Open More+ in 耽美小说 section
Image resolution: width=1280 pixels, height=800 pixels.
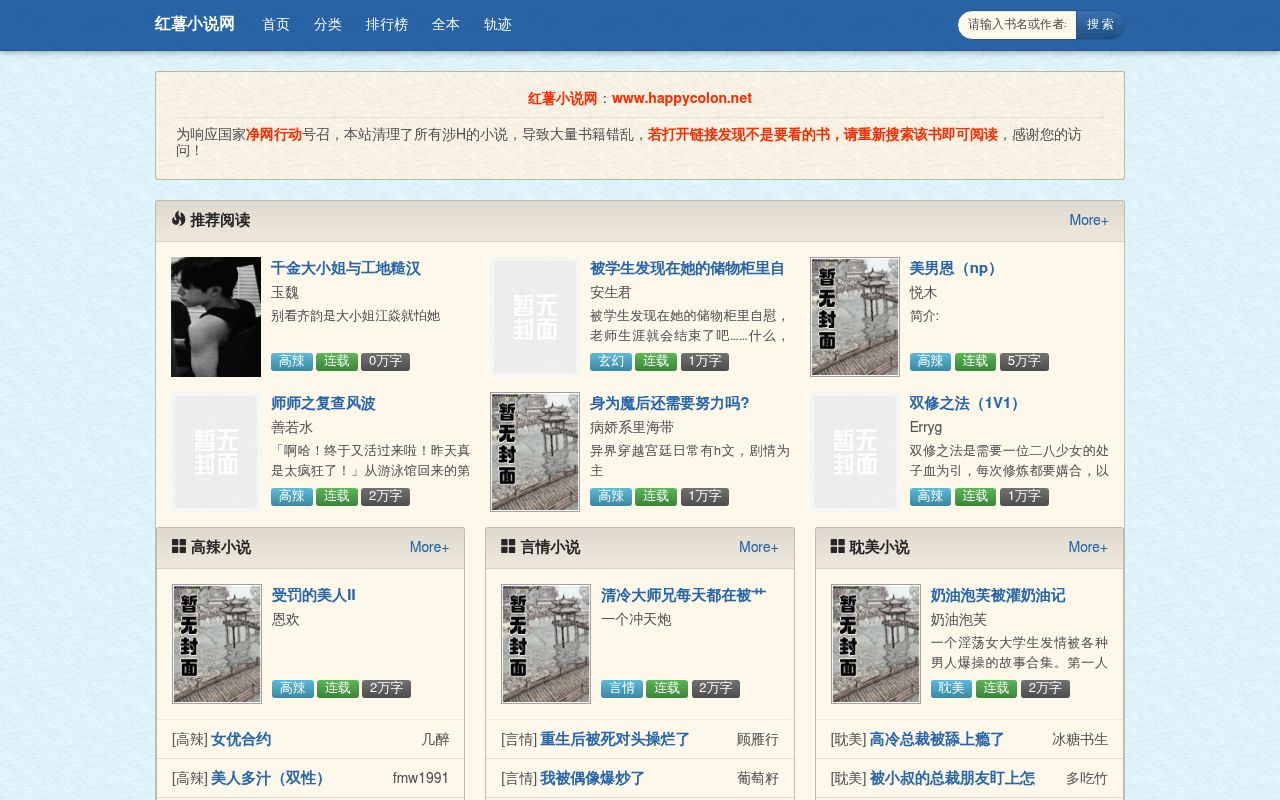point(1088,547)
